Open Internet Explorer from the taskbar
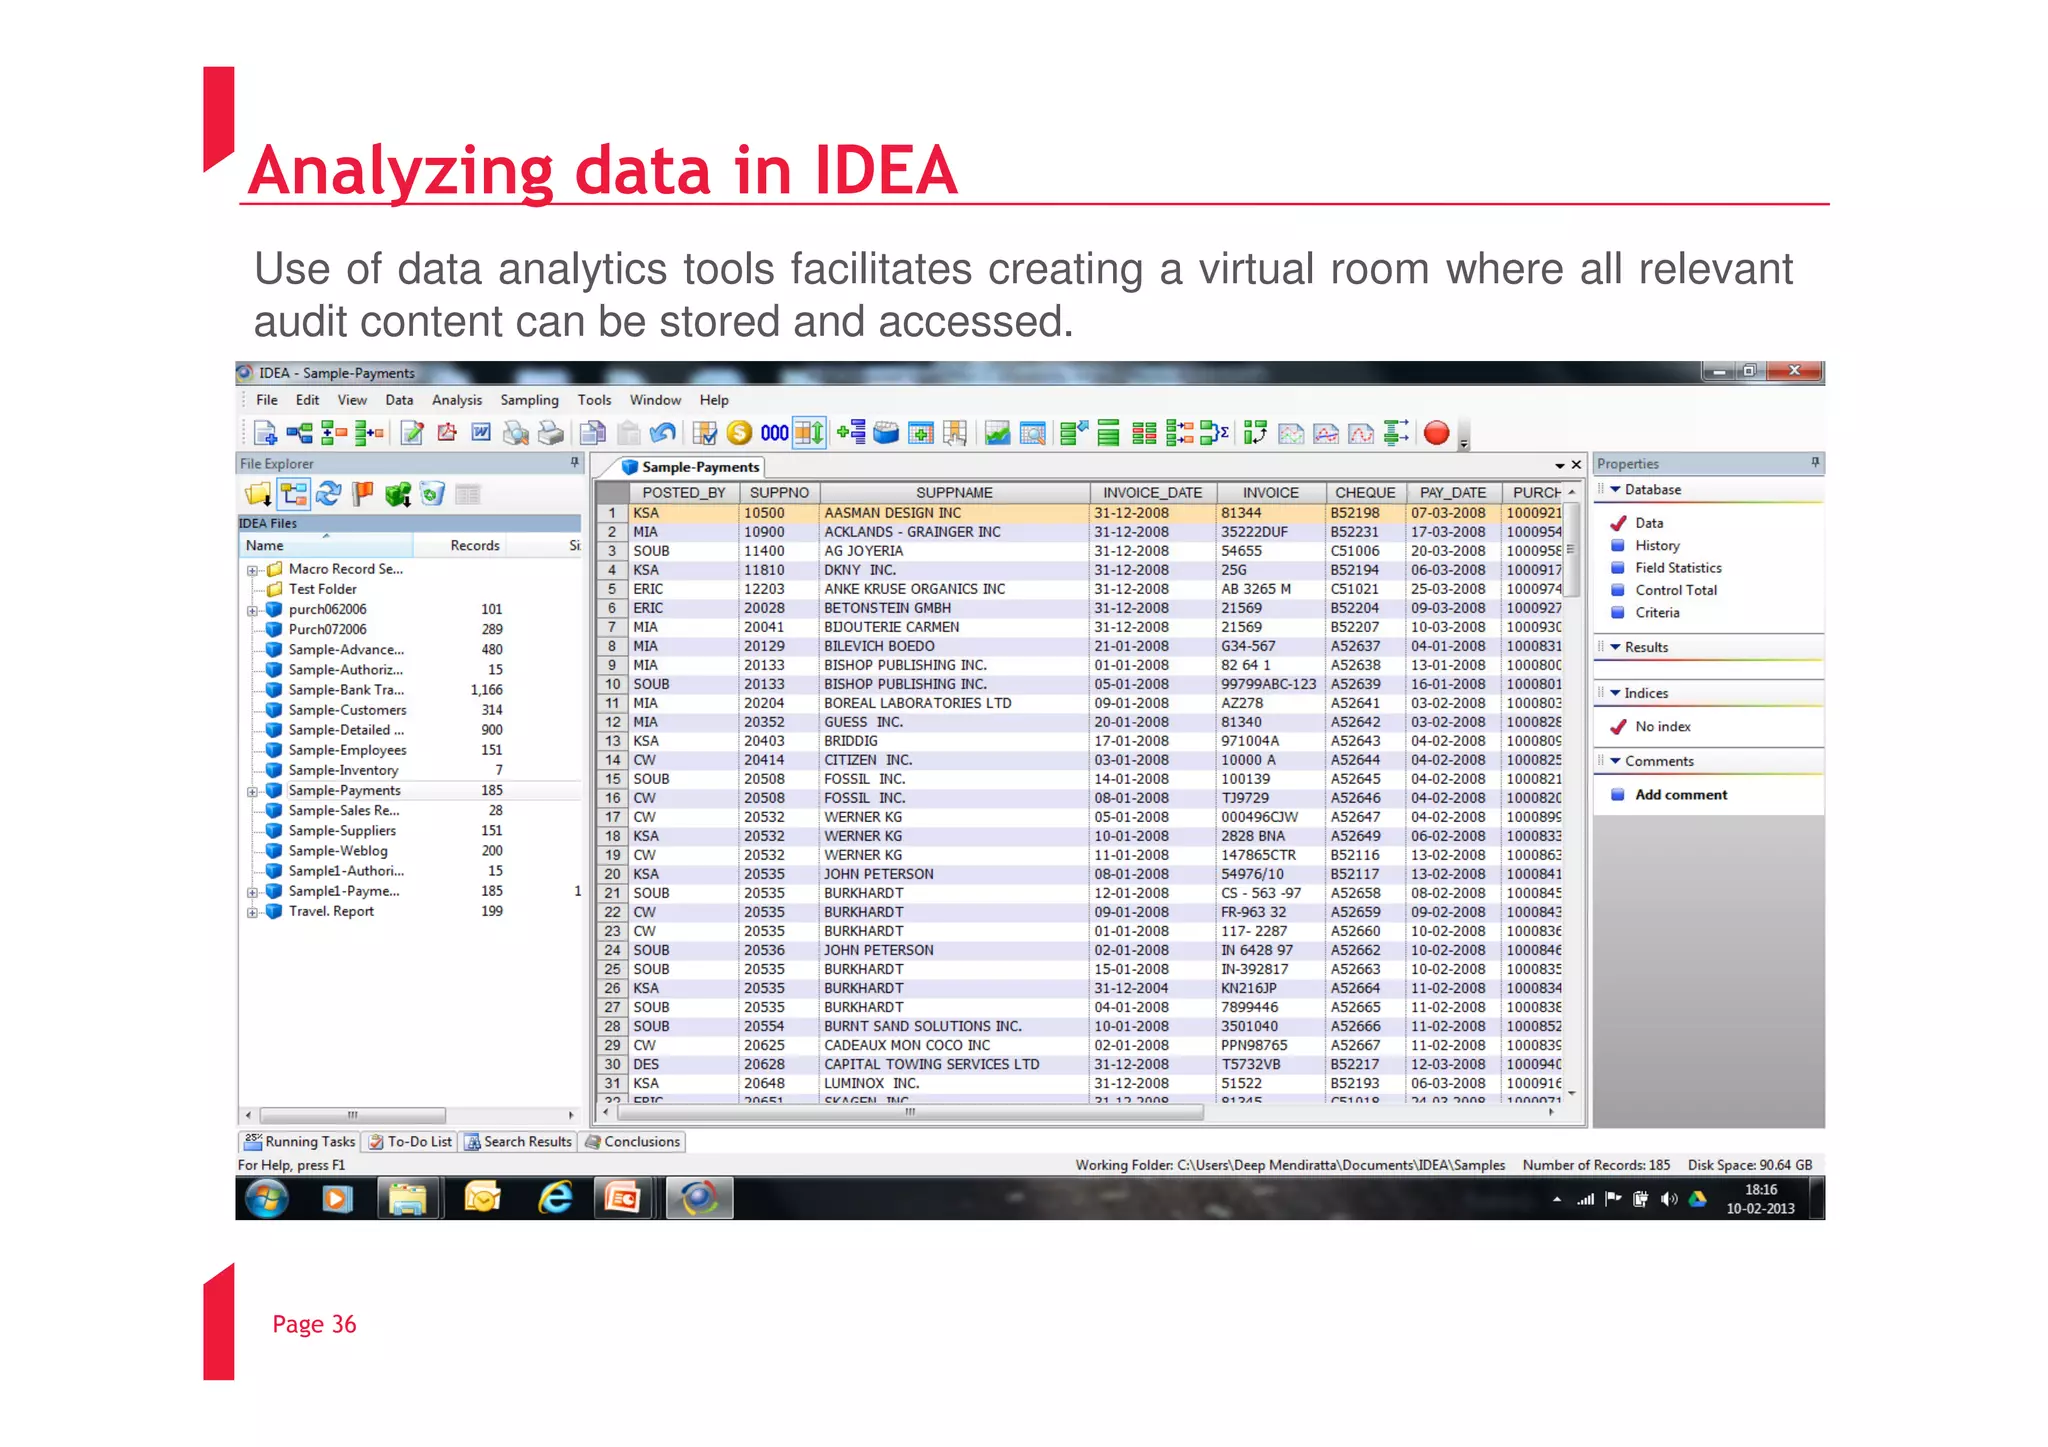The width and height of the screenshot is (2048, 1447). tap(555, 1198)
